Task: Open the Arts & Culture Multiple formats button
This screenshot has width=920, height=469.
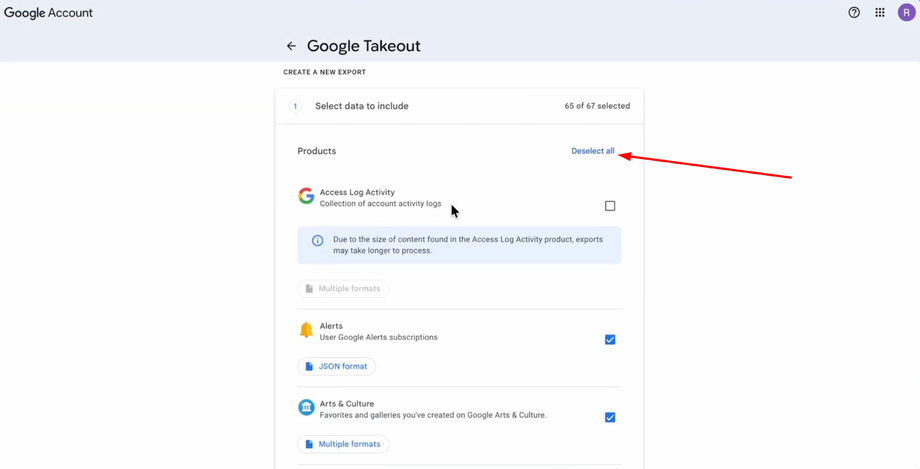Action: [x=343, y=444]
